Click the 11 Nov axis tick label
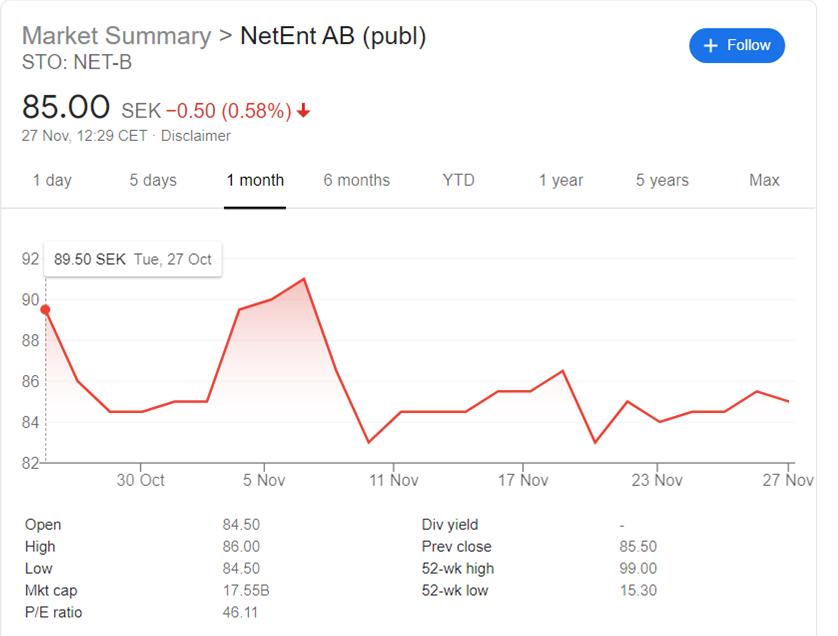838x636 pixels. (x=394, y=480)
